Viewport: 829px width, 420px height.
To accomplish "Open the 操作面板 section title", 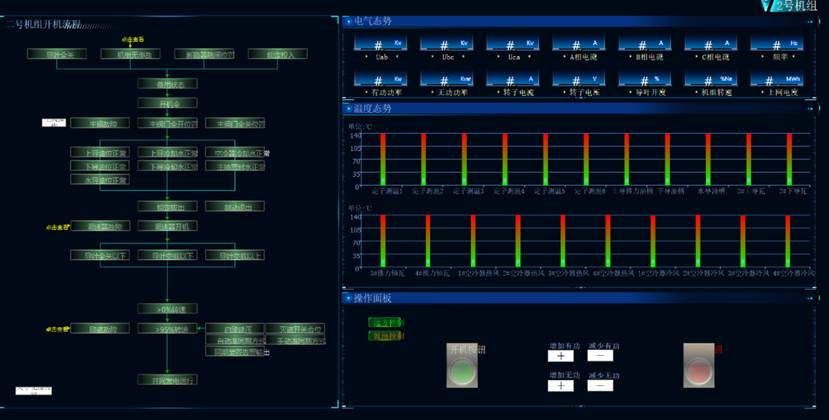I will (372, 298).
